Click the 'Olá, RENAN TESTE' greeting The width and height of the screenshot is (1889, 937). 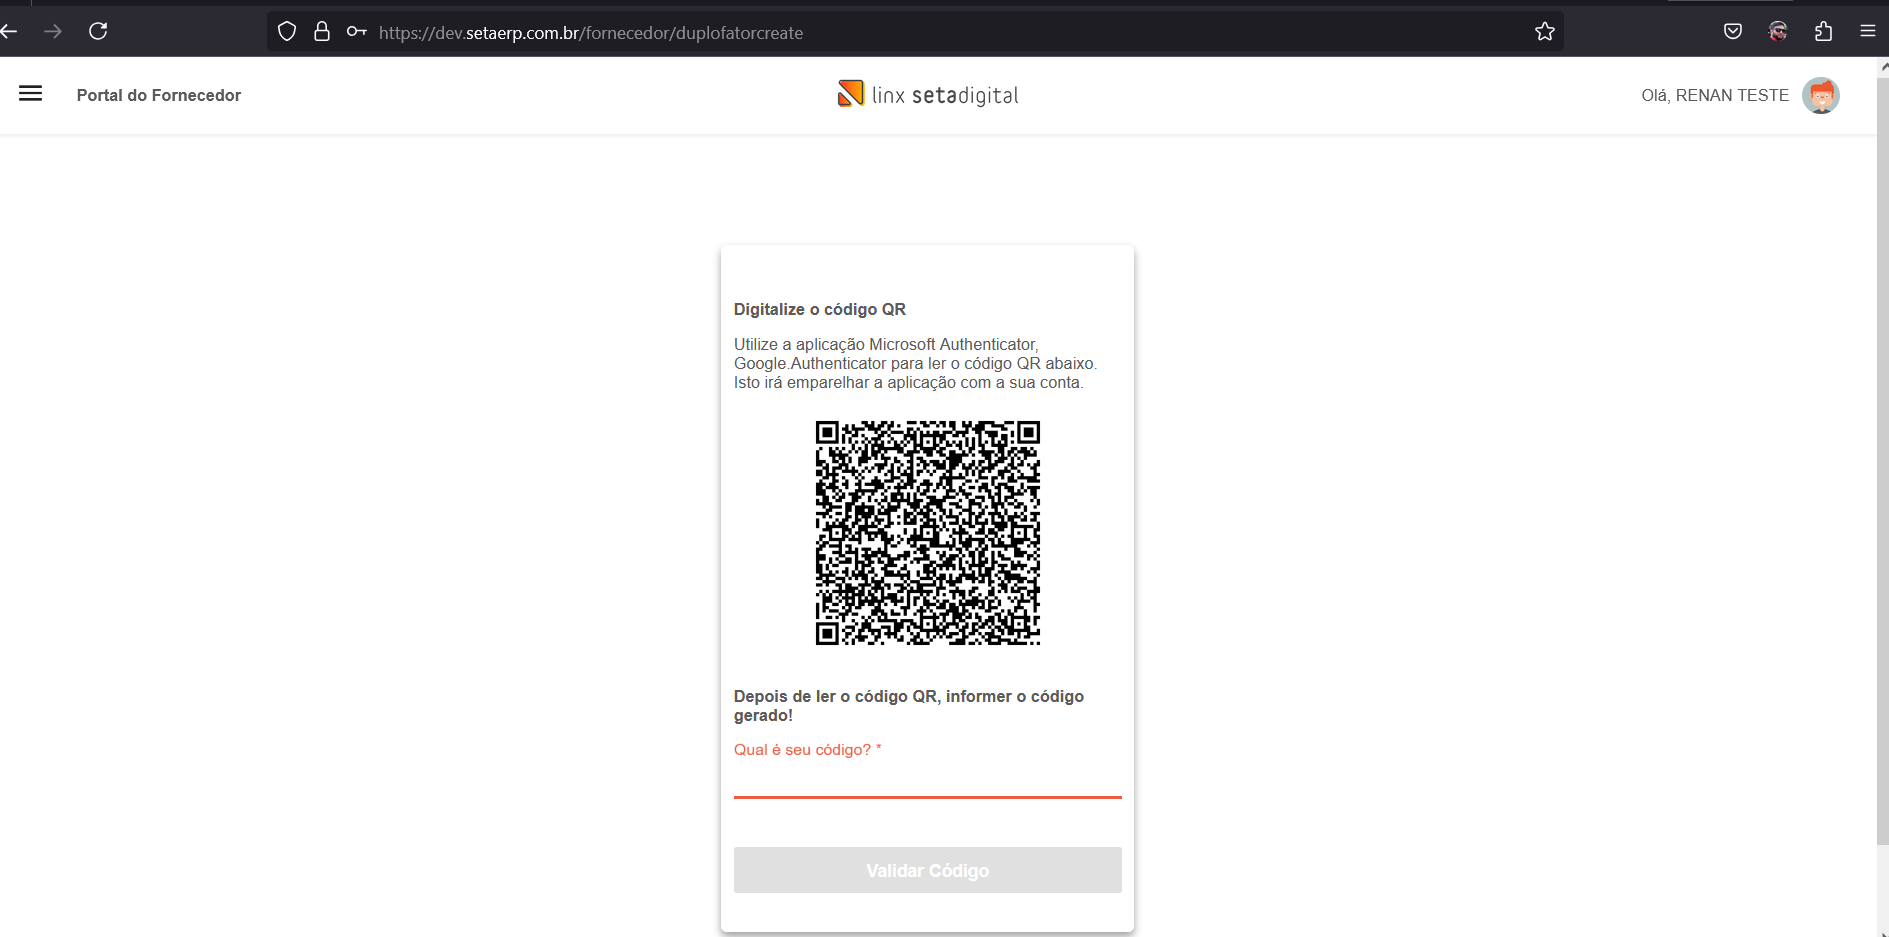(1715, 96)
